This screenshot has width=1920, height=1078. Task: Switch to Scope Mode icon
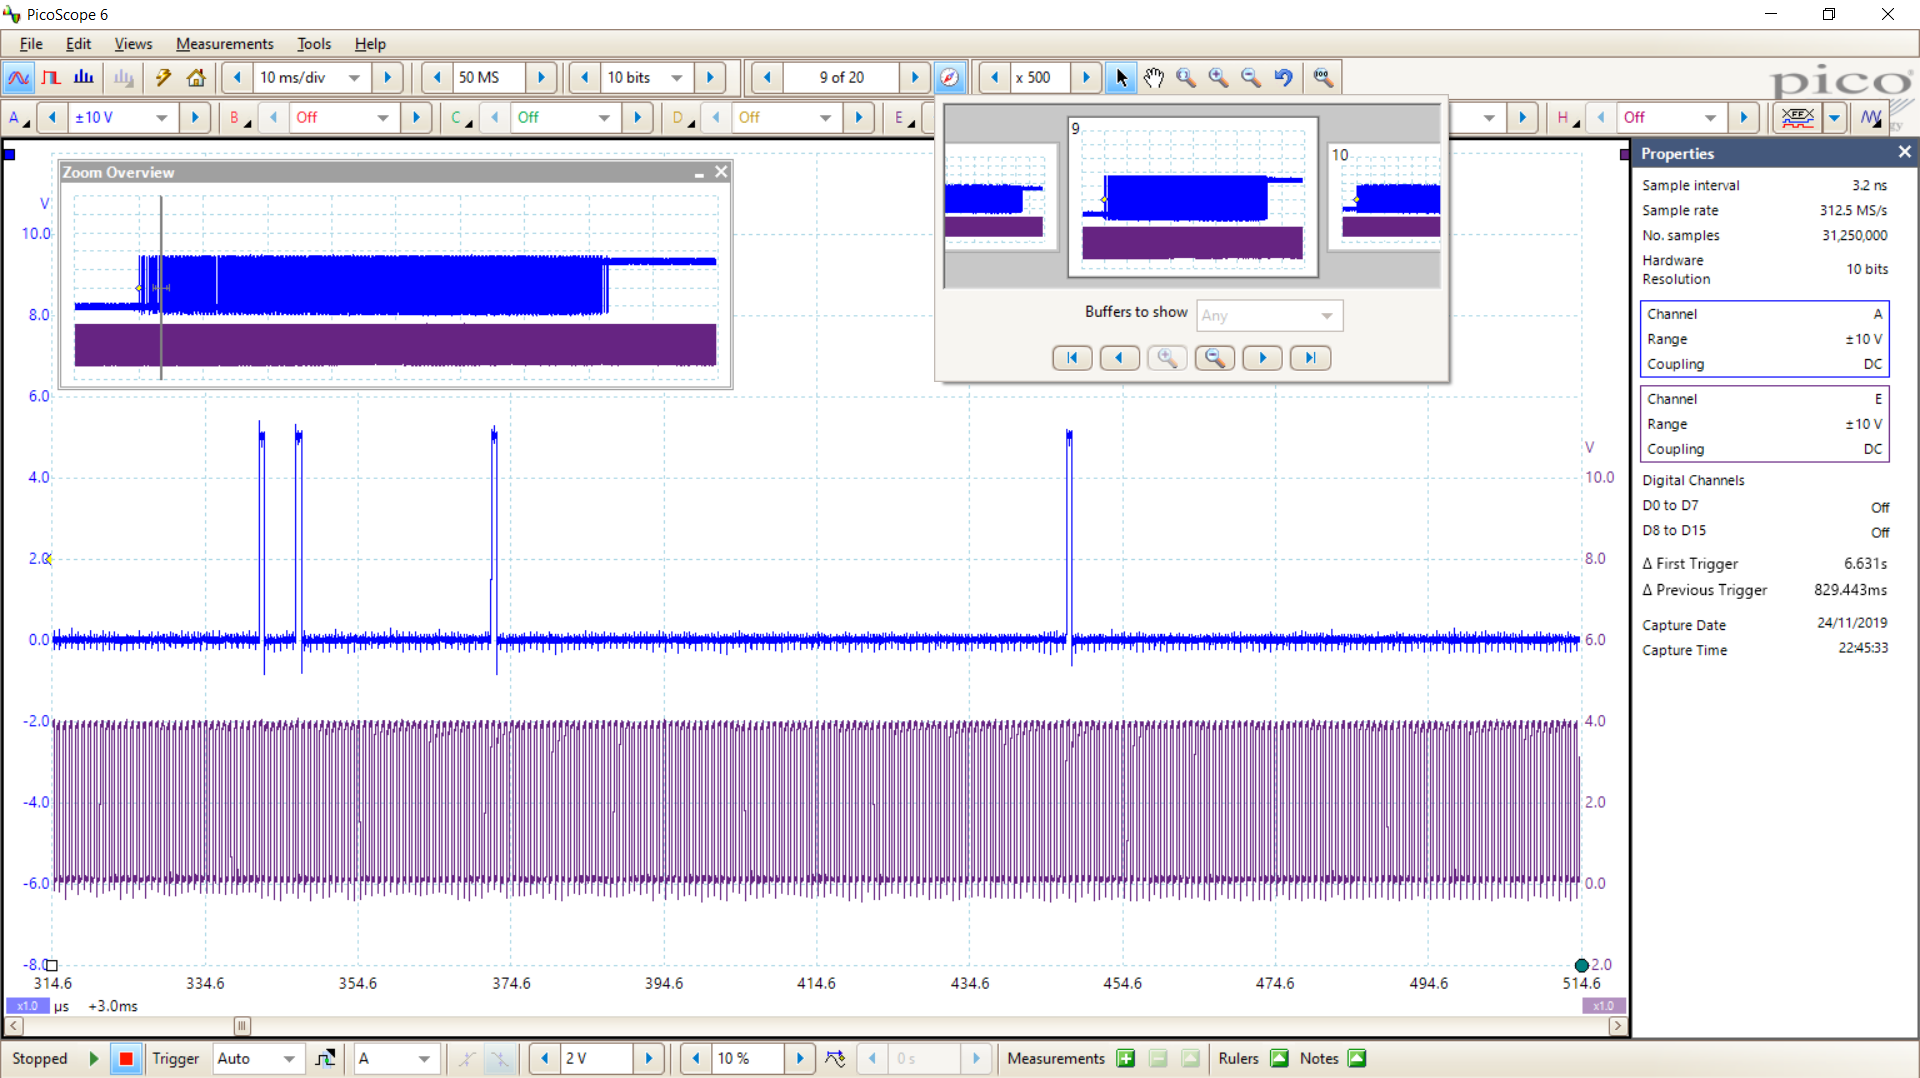(x=18, y=77)
